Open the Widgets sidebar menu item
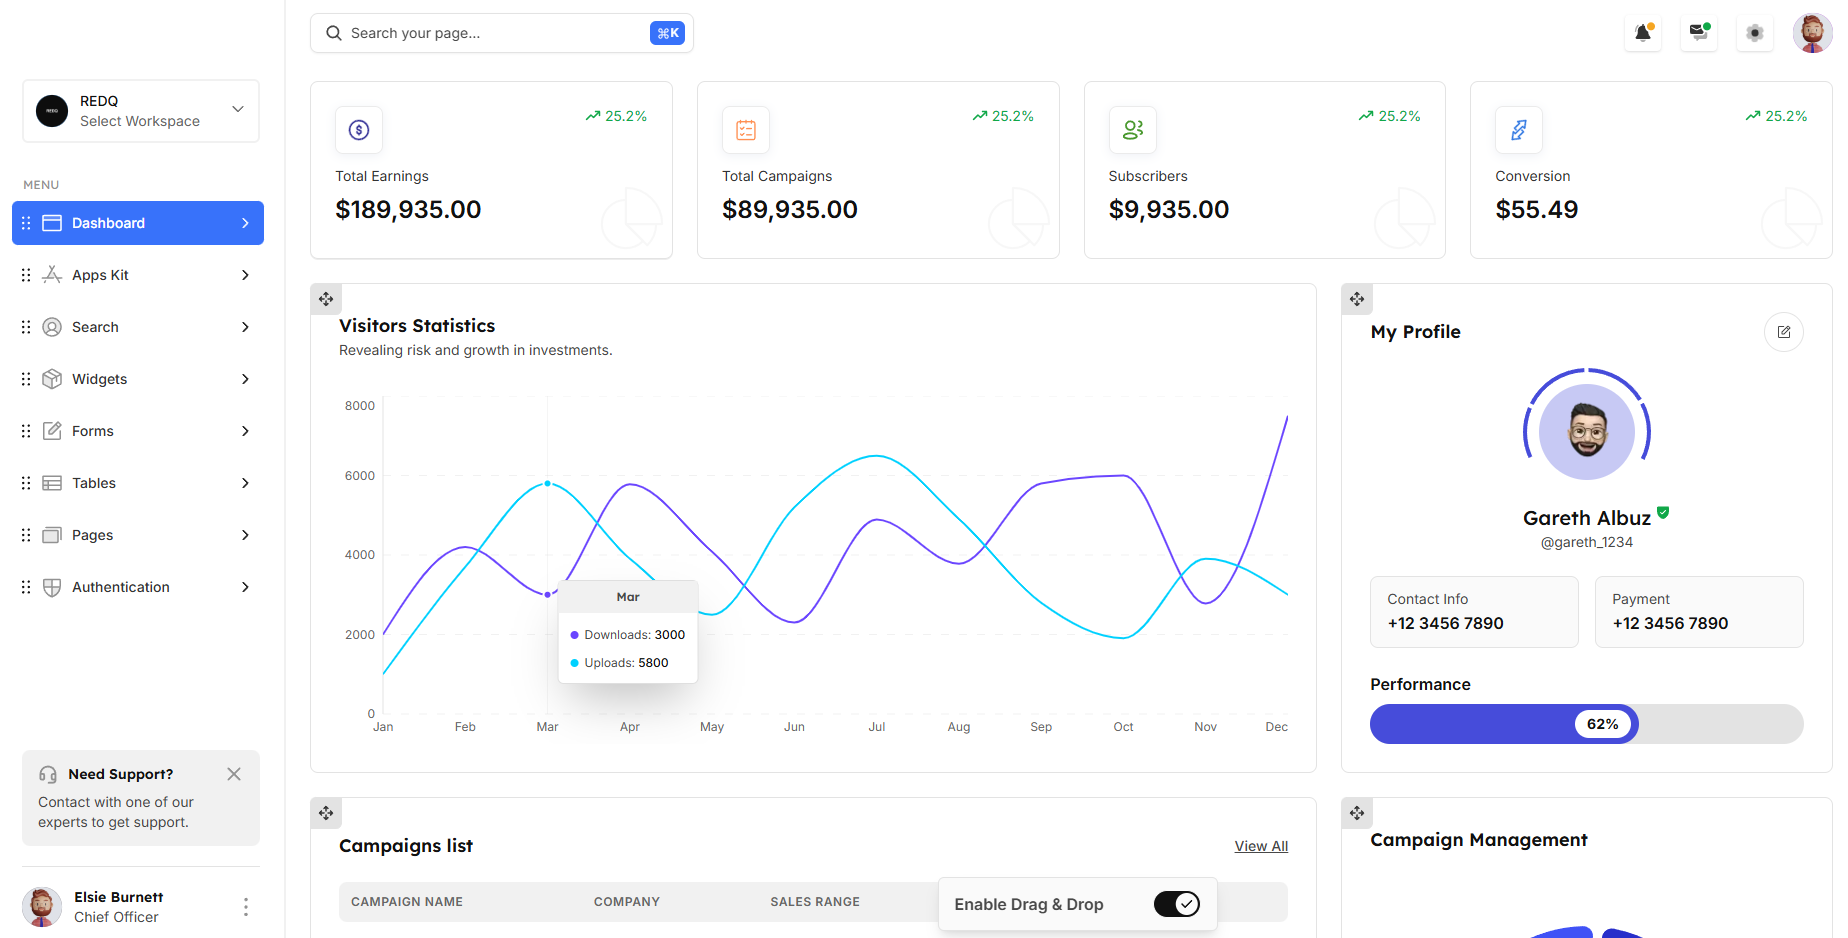 pyautogui.click(x=100, y=379)
